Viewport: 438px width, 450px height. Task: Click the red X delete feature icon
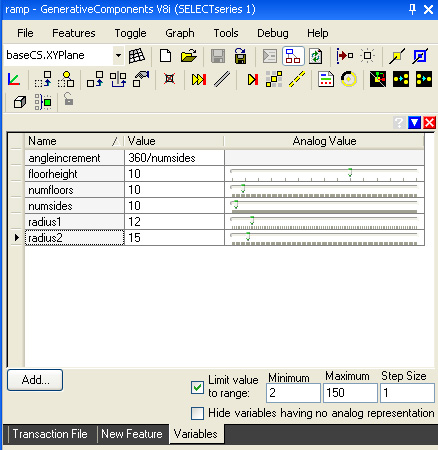point(169,79)
